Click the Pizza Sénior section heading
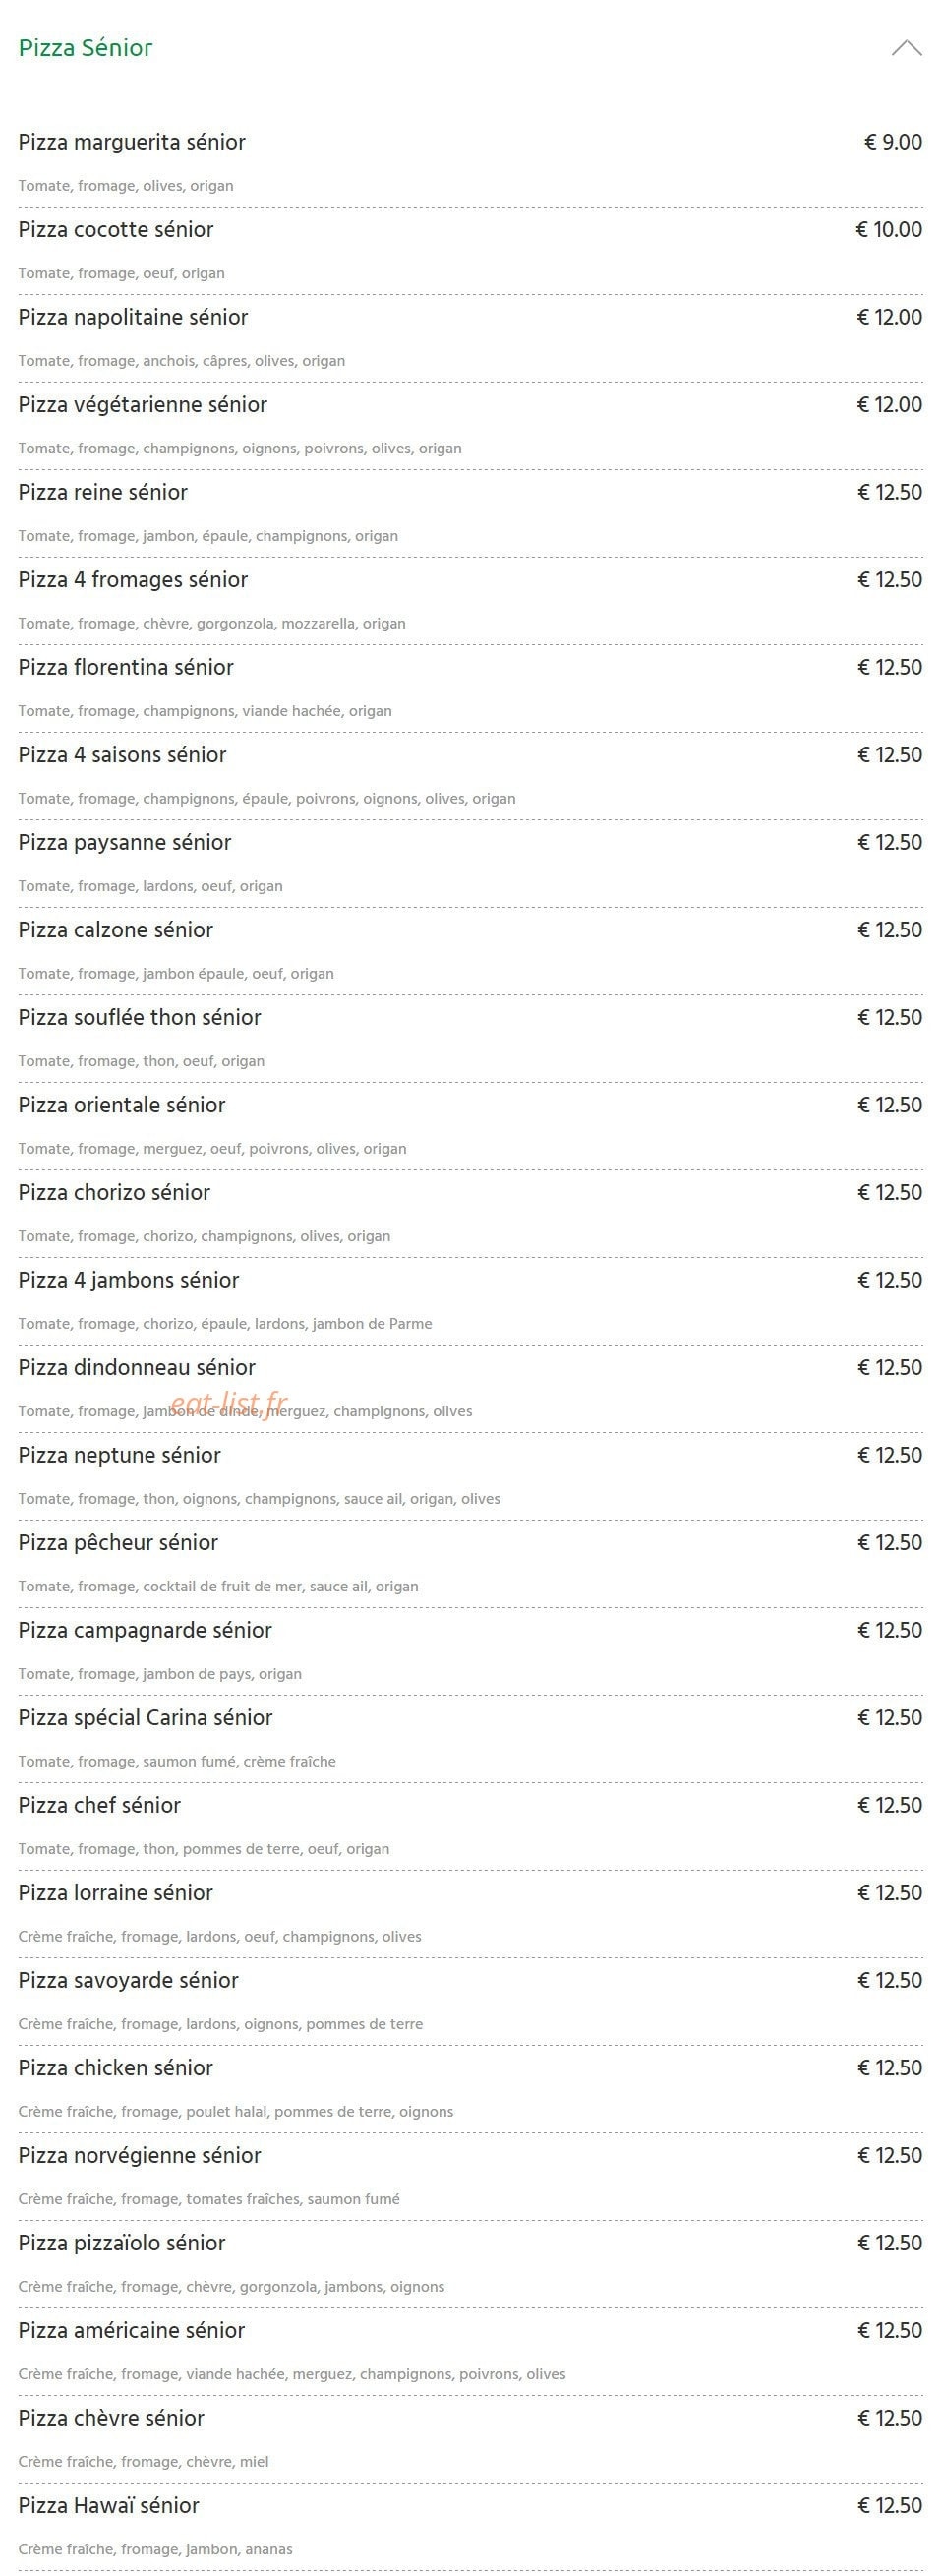 86,48
